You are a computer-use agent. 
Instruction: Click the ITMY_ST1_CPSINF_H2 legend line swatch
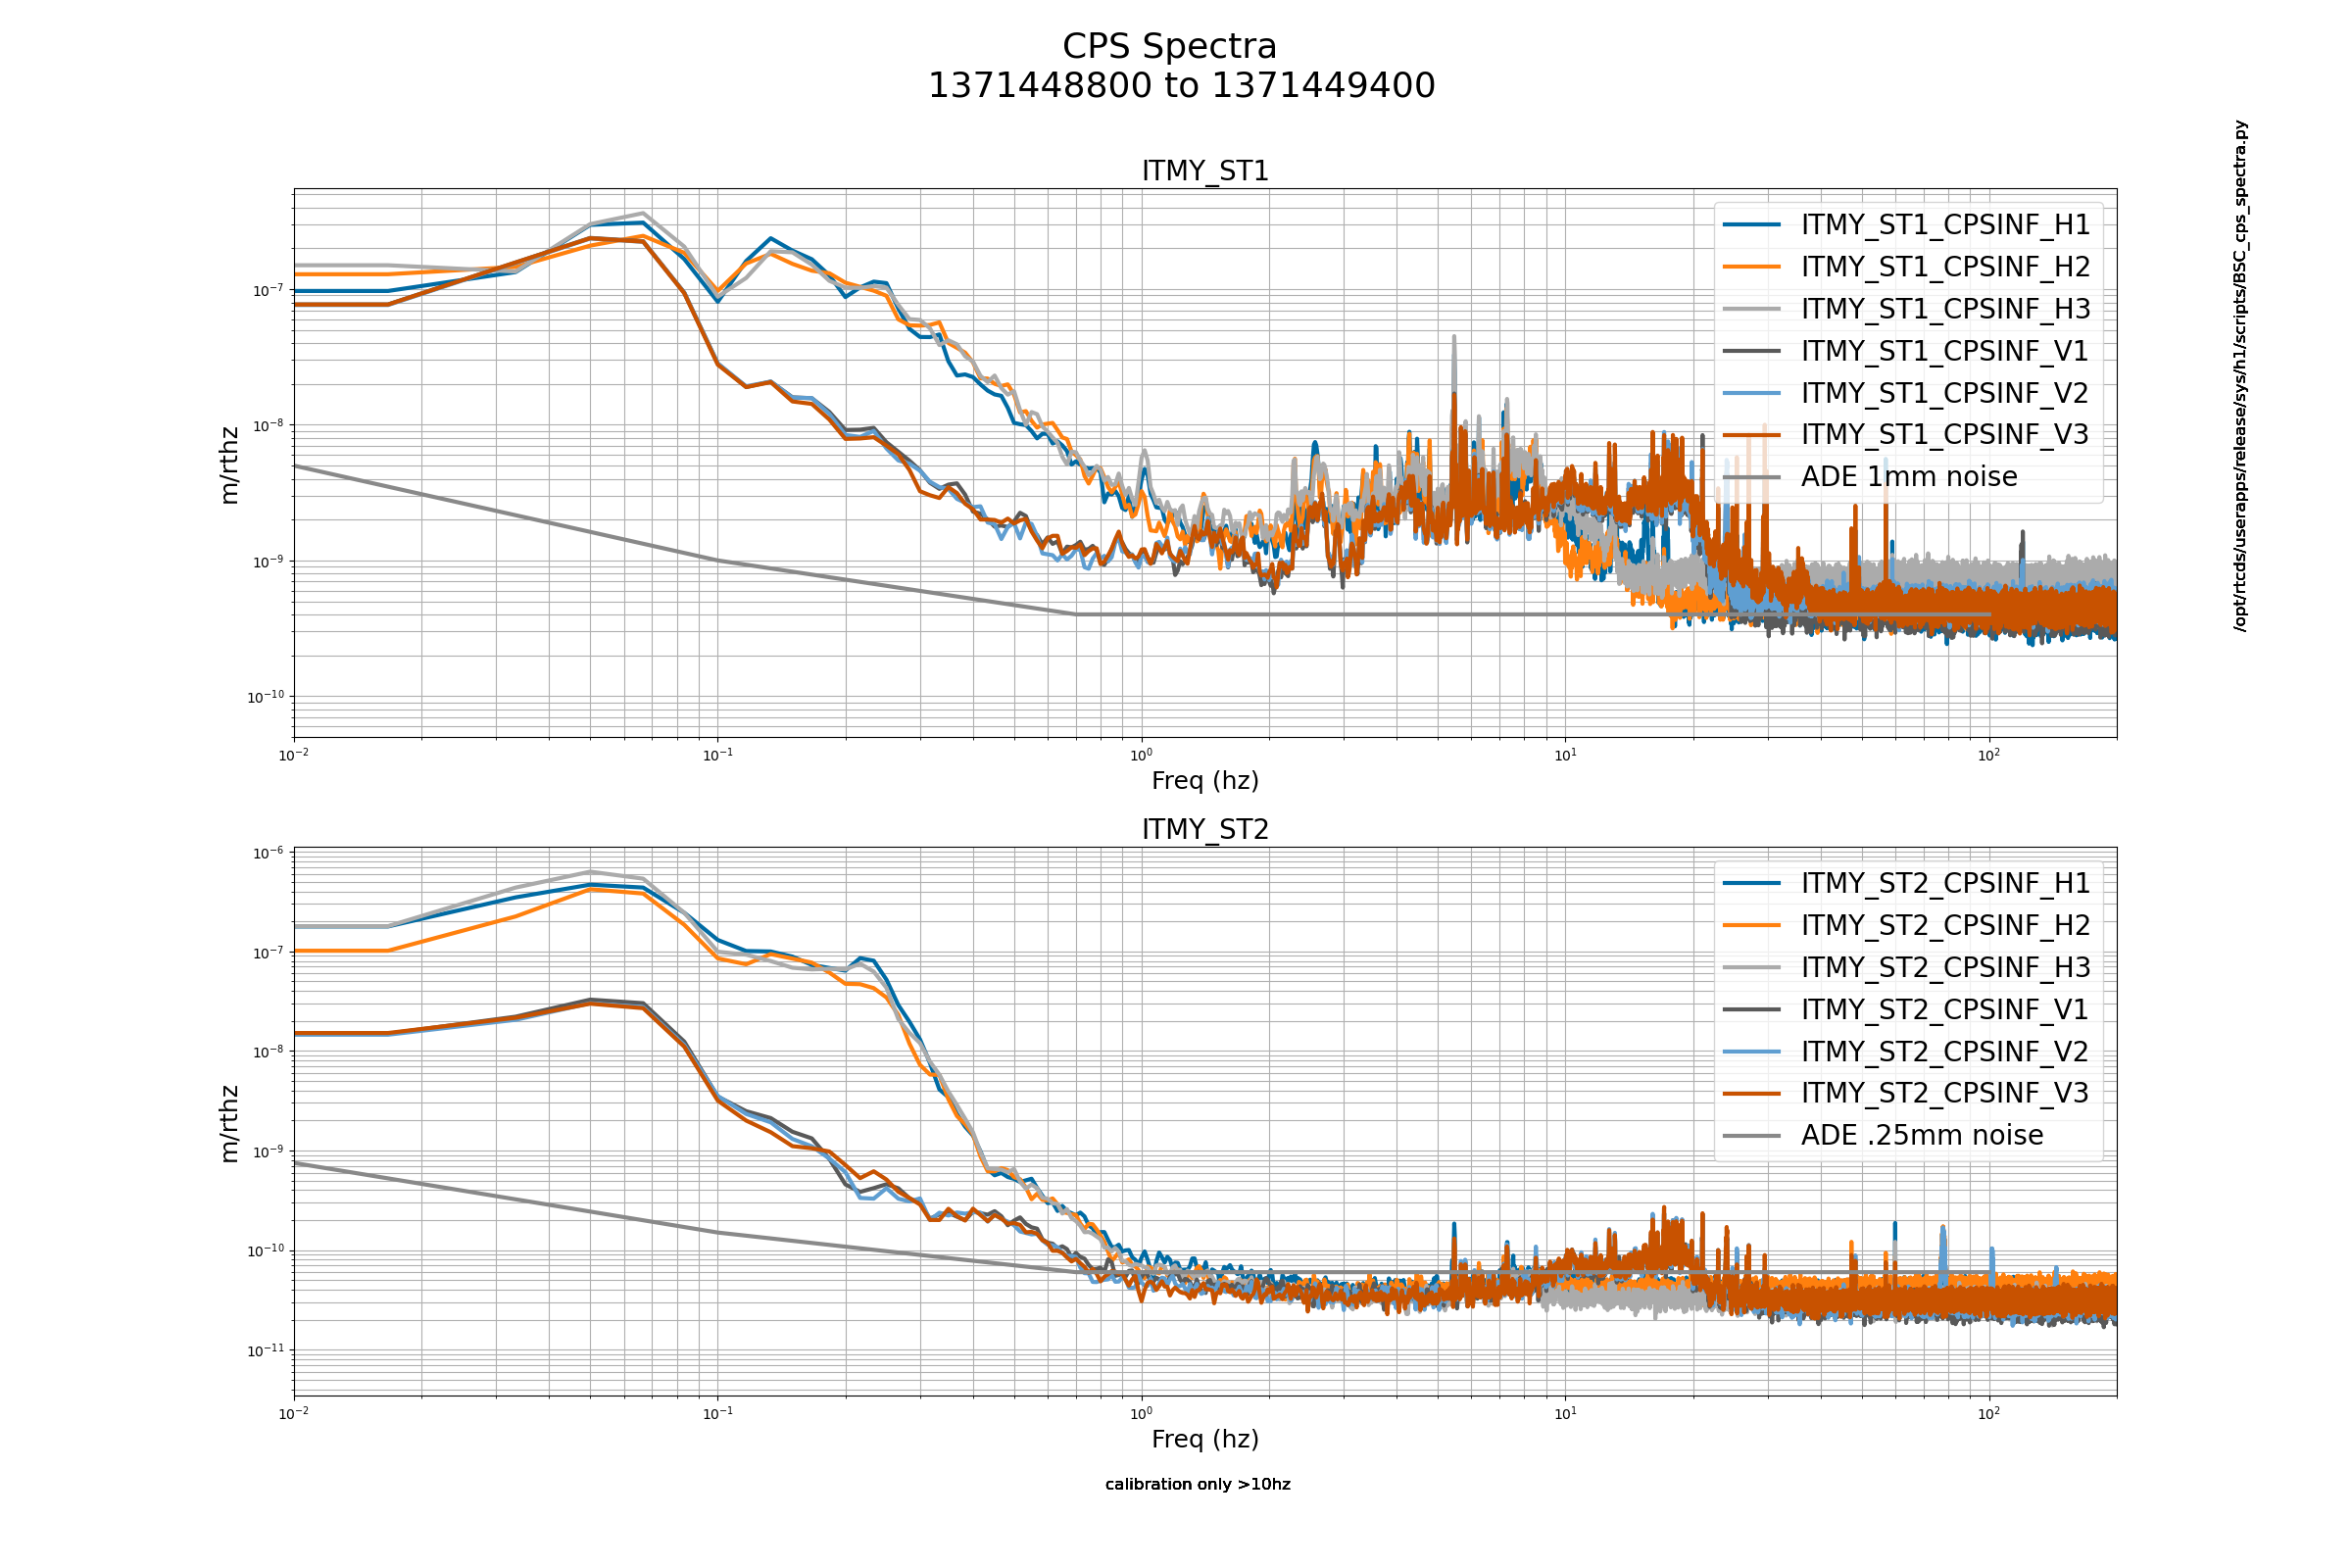[x=1751, y=267]
